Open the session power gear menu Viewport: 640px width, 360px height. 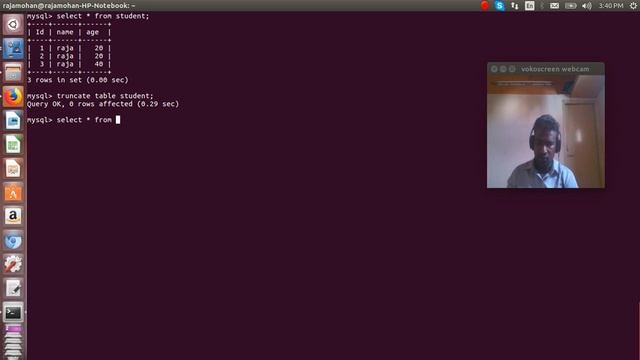tap(633, 6)
